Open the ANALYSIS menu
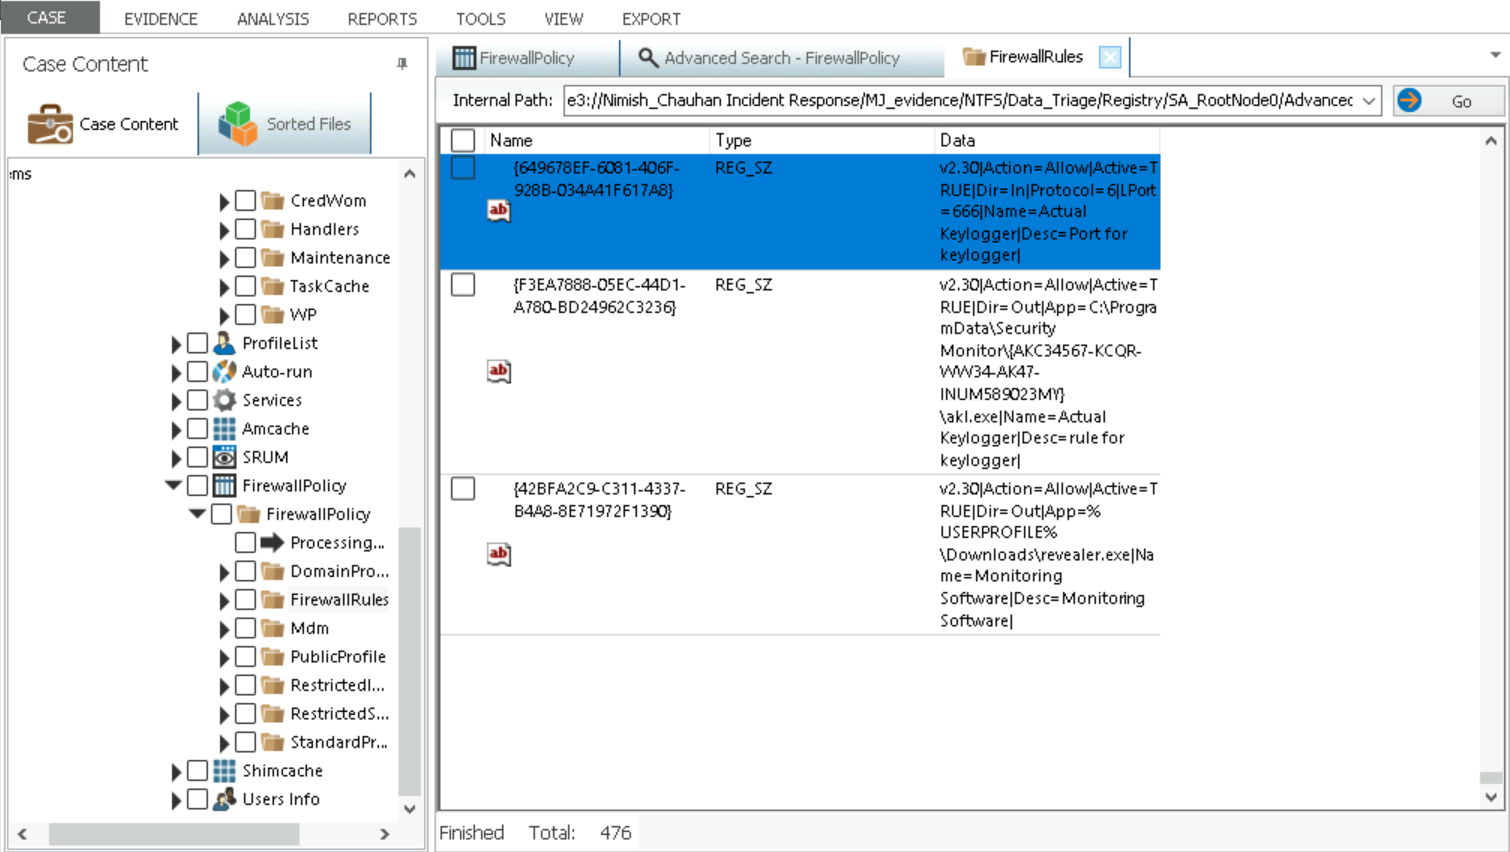Viewport: 1510px width, 852px height. tap(272, 19)
